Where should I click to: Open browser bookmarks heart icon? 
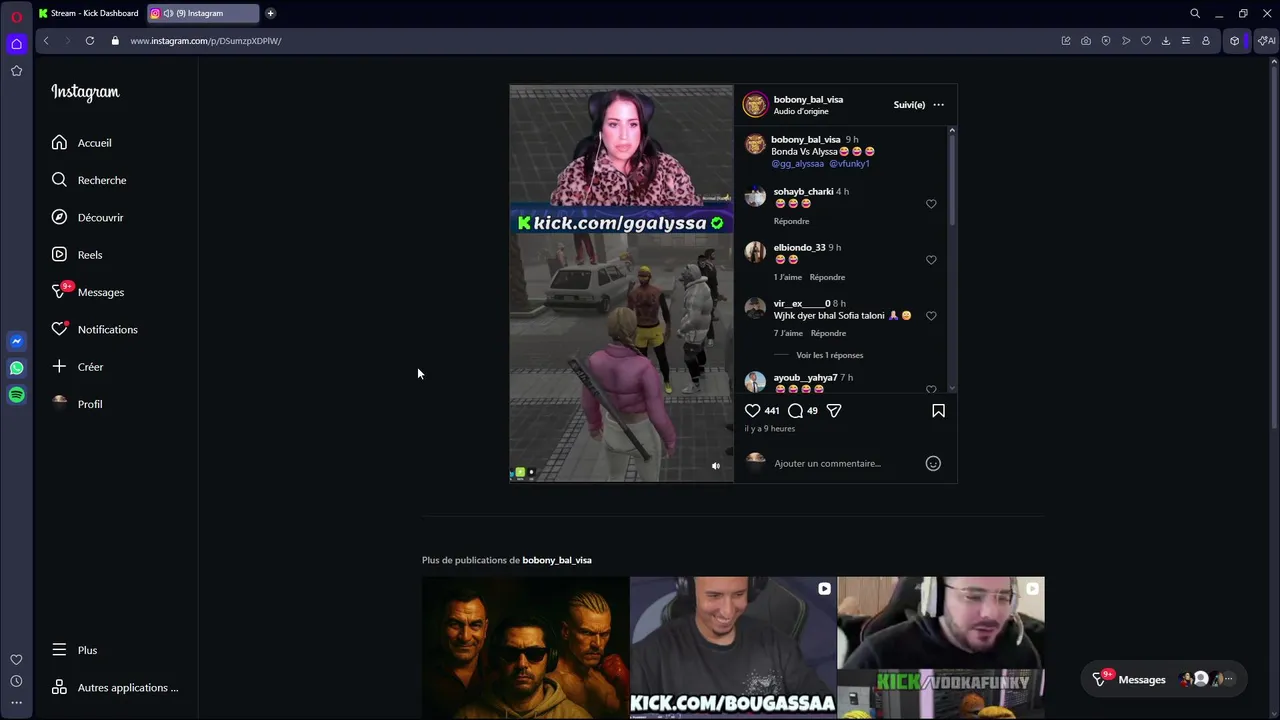tap(1146, 41)
